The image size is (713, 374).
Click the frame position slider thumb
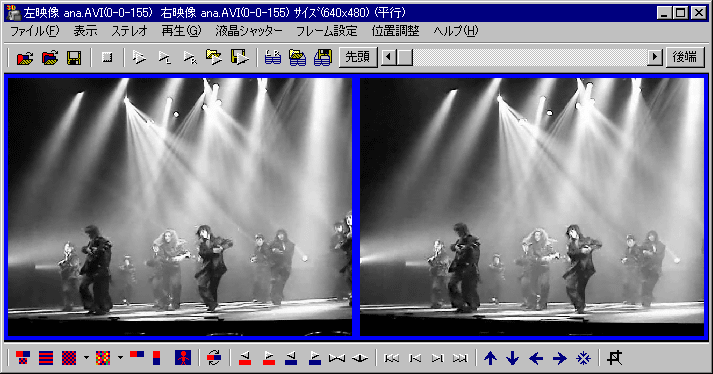tap(405, 57)
